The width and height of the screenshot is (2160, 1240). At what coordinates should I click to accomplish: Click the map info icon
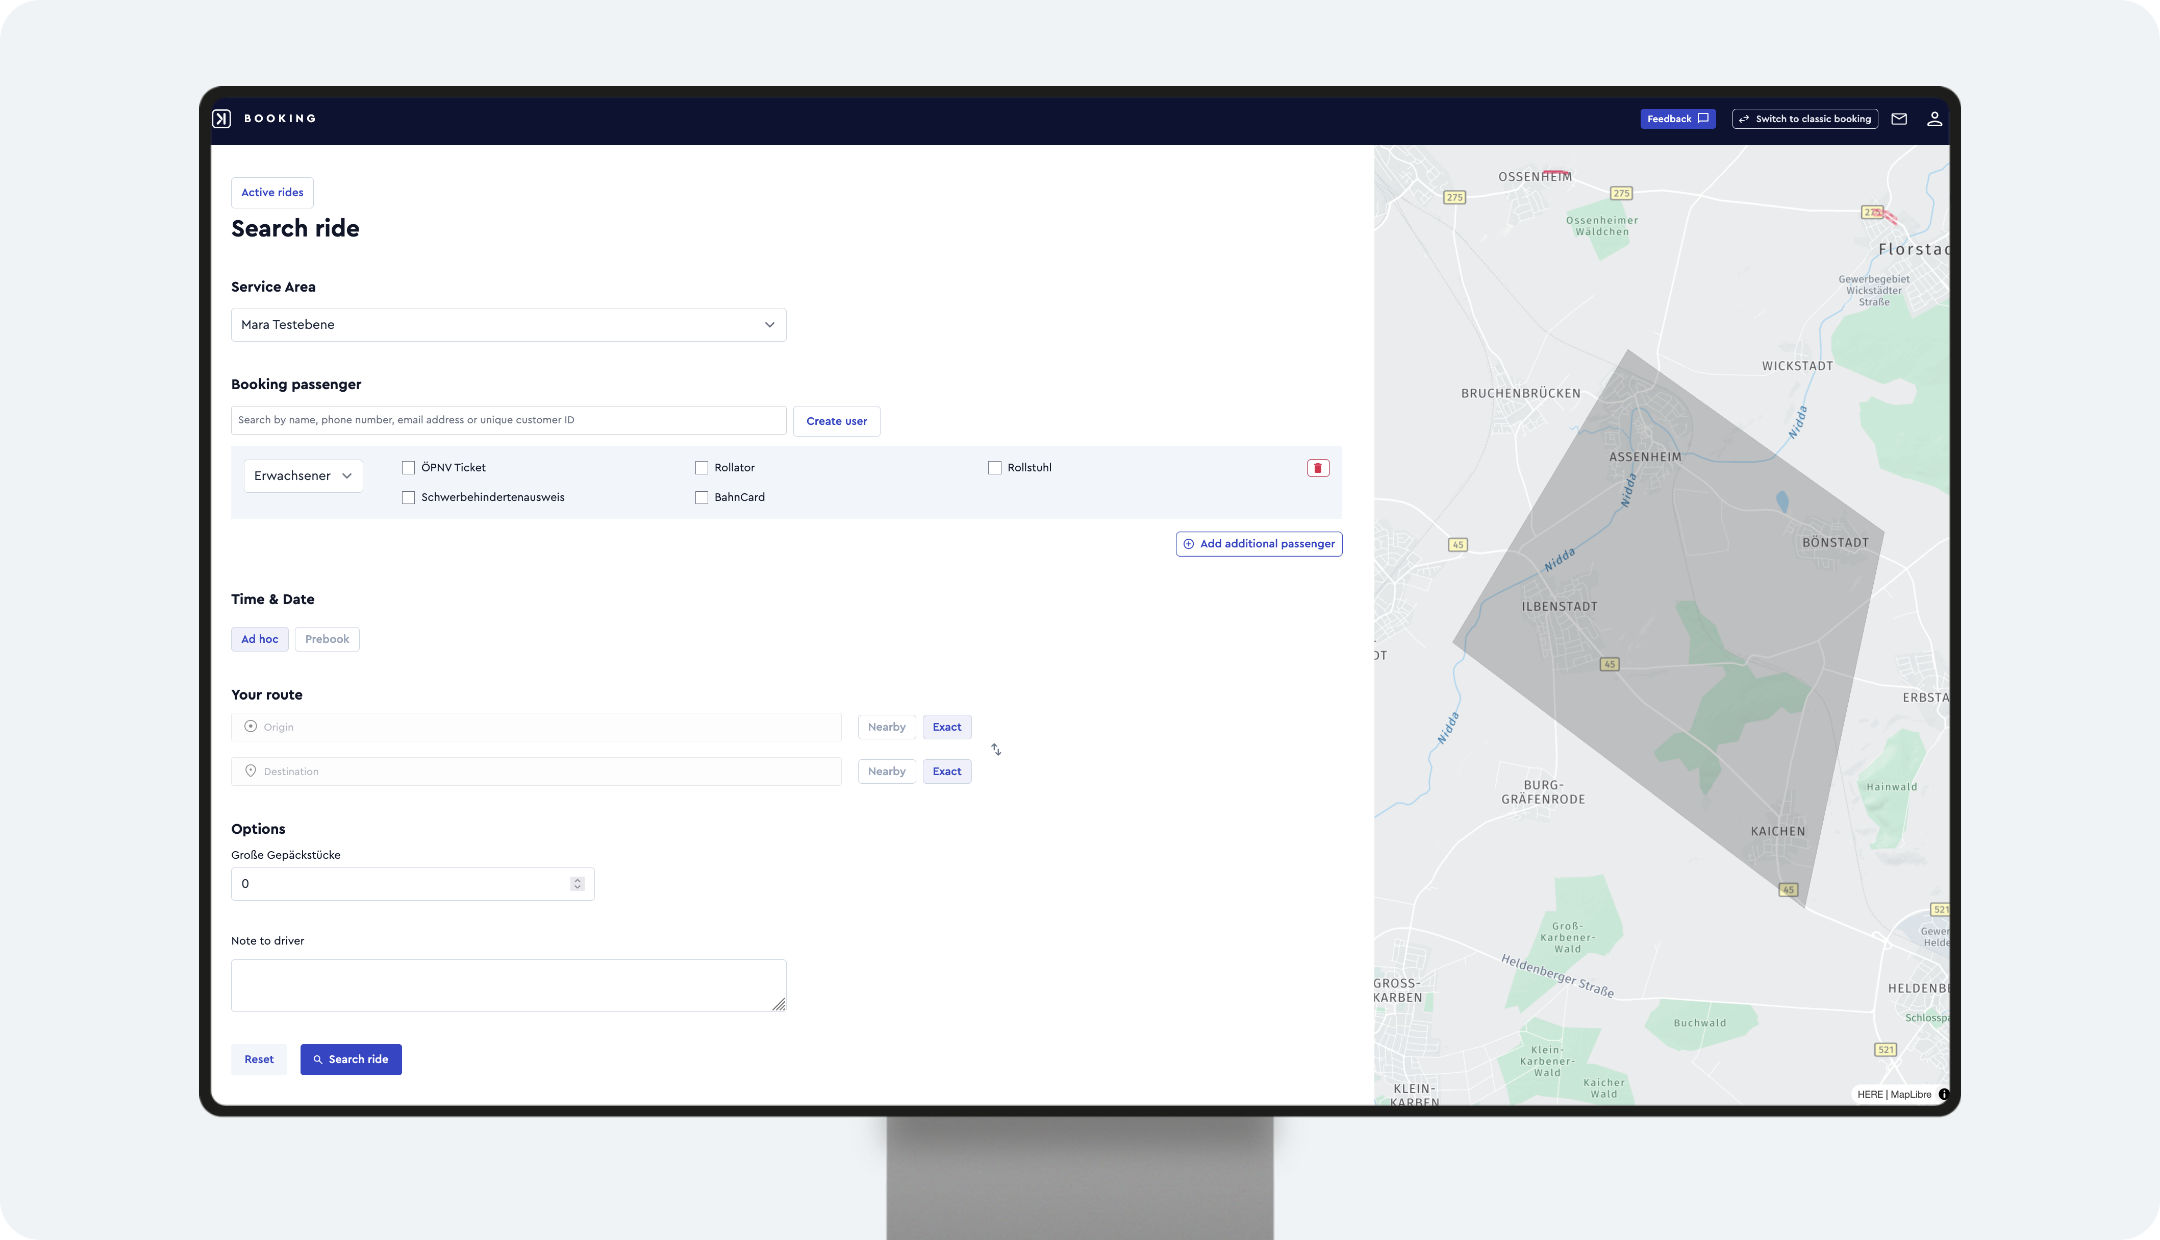1944,1094
